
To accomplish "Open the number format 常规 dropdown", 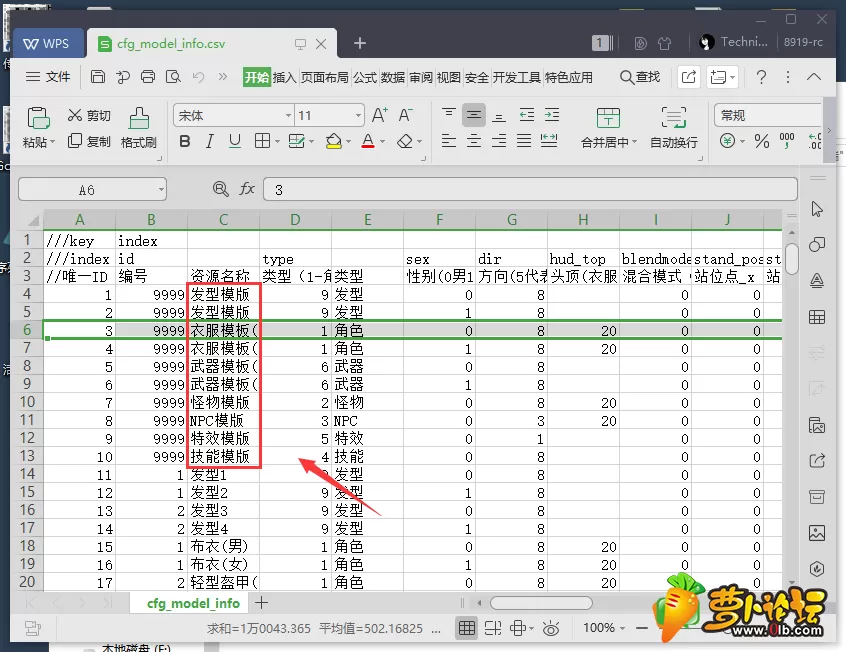I will tap(768, 116).
